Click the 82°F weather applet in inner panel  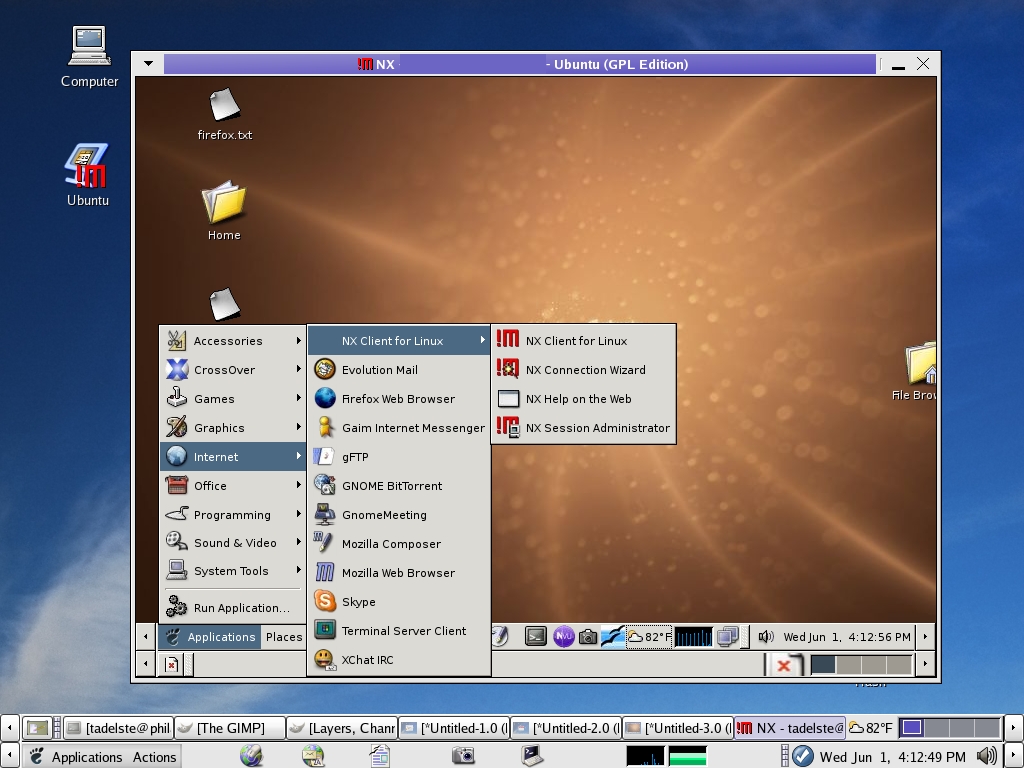[649, 636]
